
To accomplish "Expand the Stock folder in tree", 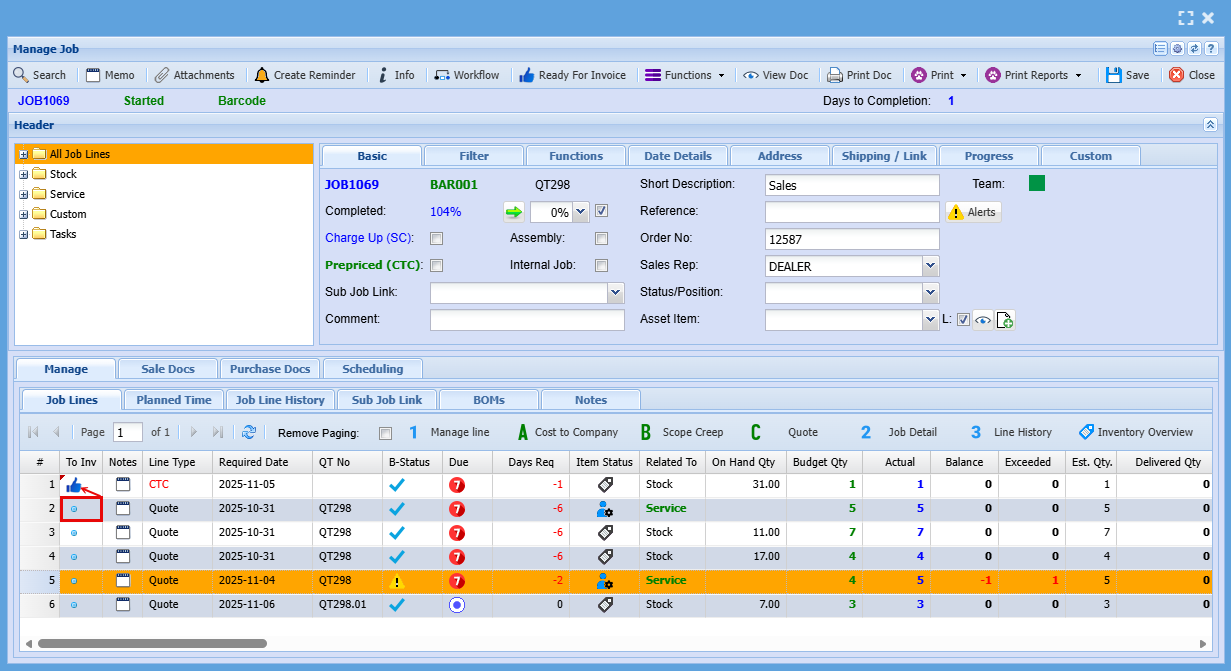I will coord(24,175).
